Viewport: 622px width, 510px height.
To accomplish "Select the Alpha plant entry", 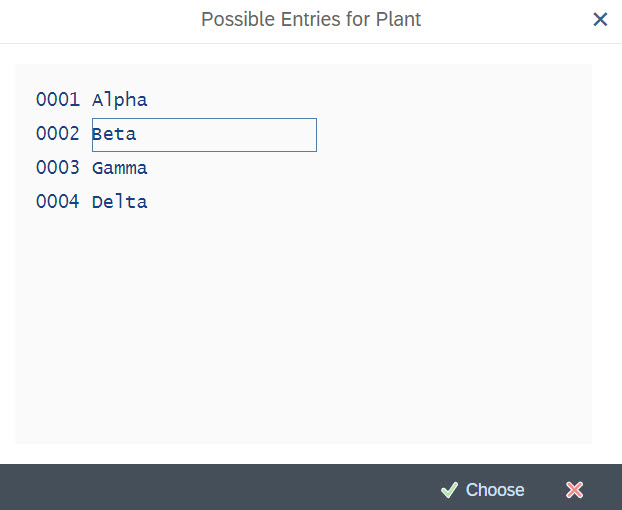I will [119, 100].
